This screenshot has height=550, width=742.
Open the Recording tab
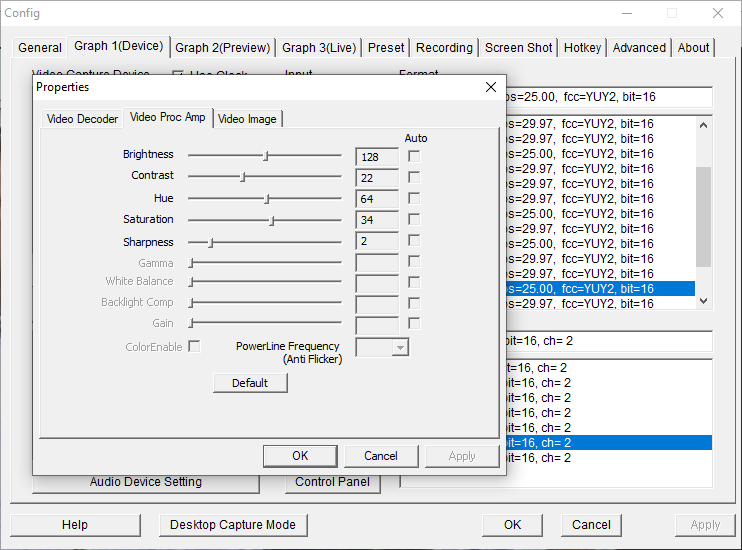[x=444, y=48]
